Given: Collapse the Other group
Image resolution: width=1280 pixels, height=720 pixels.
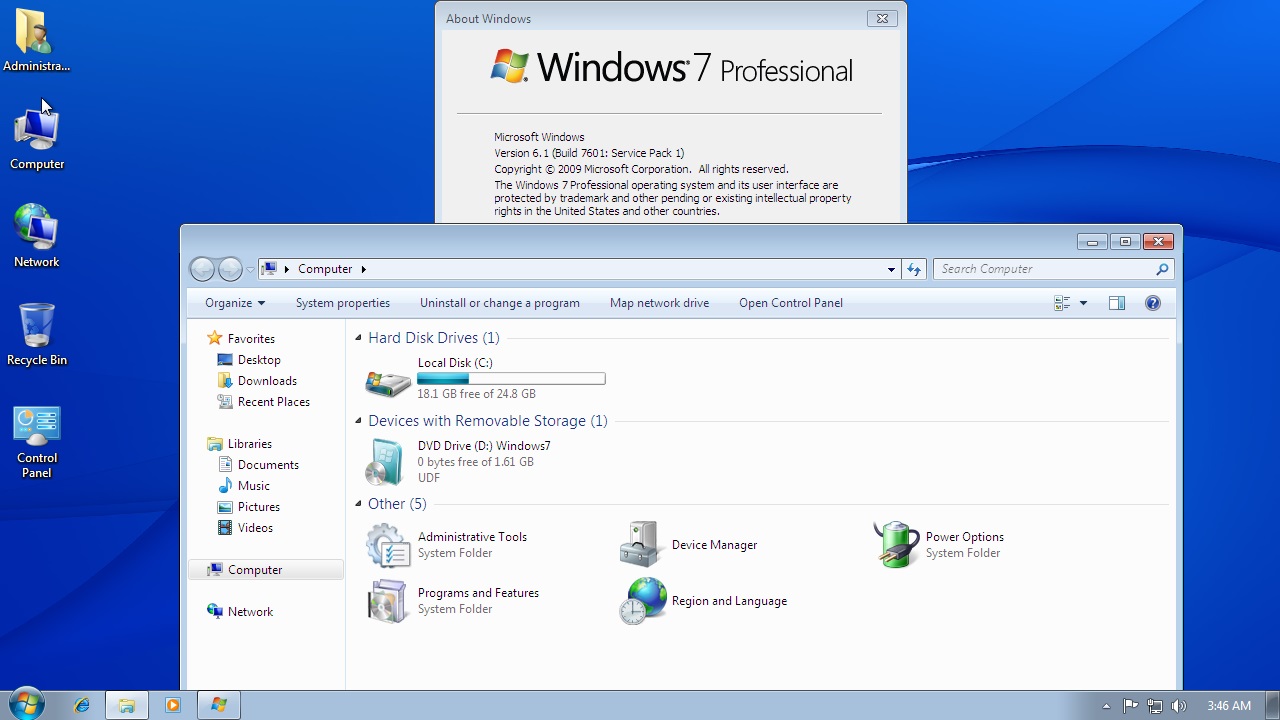Looking at the screenshot, I should pos(359,504).
